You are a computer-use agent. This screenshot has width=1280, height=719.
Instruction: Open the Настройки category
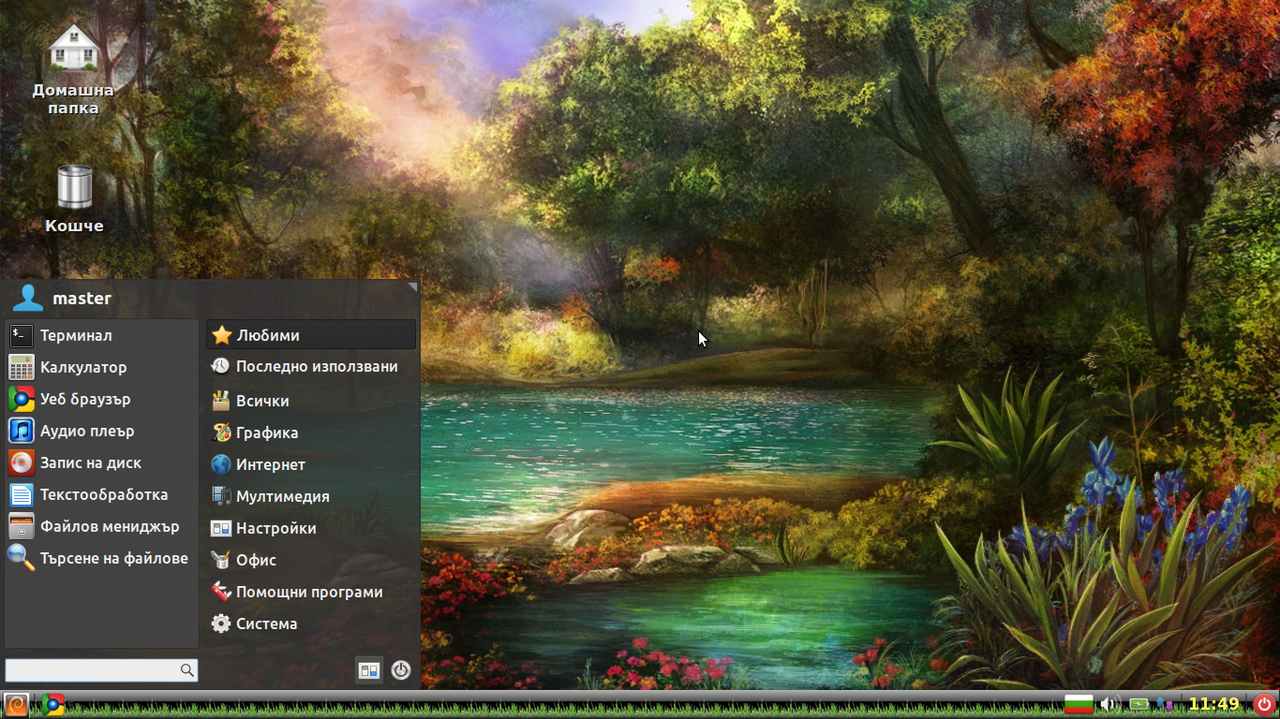click(x=311, y=528)
